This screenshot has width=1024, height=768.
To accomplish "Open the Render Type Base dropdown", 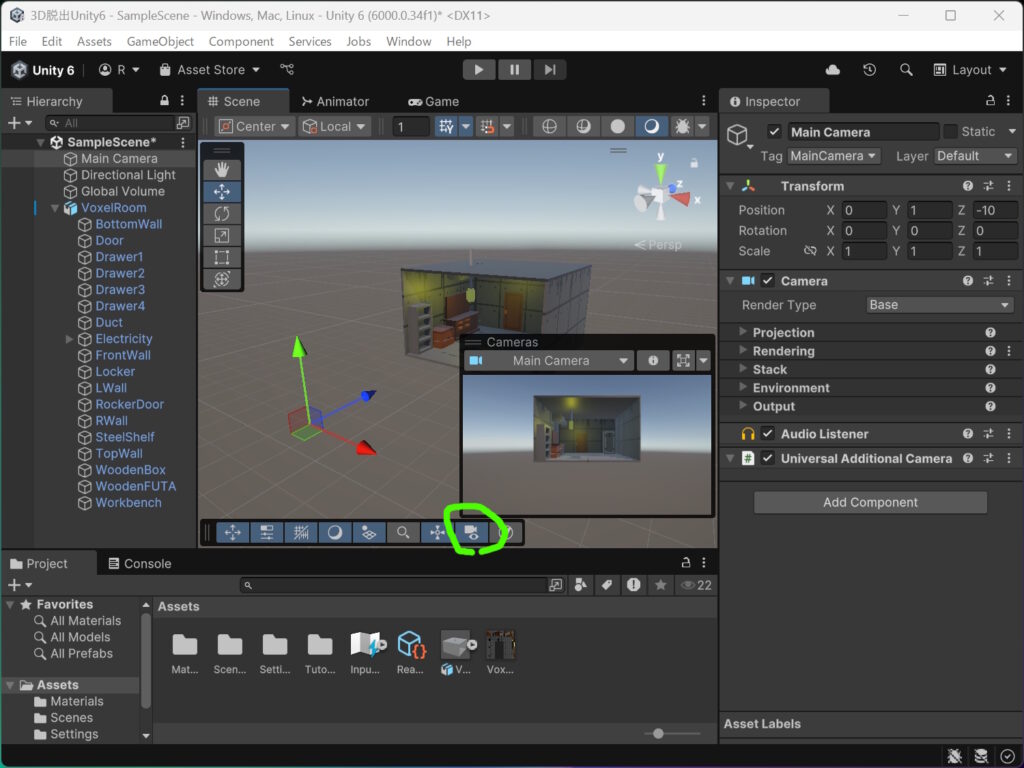I will 939,305.
